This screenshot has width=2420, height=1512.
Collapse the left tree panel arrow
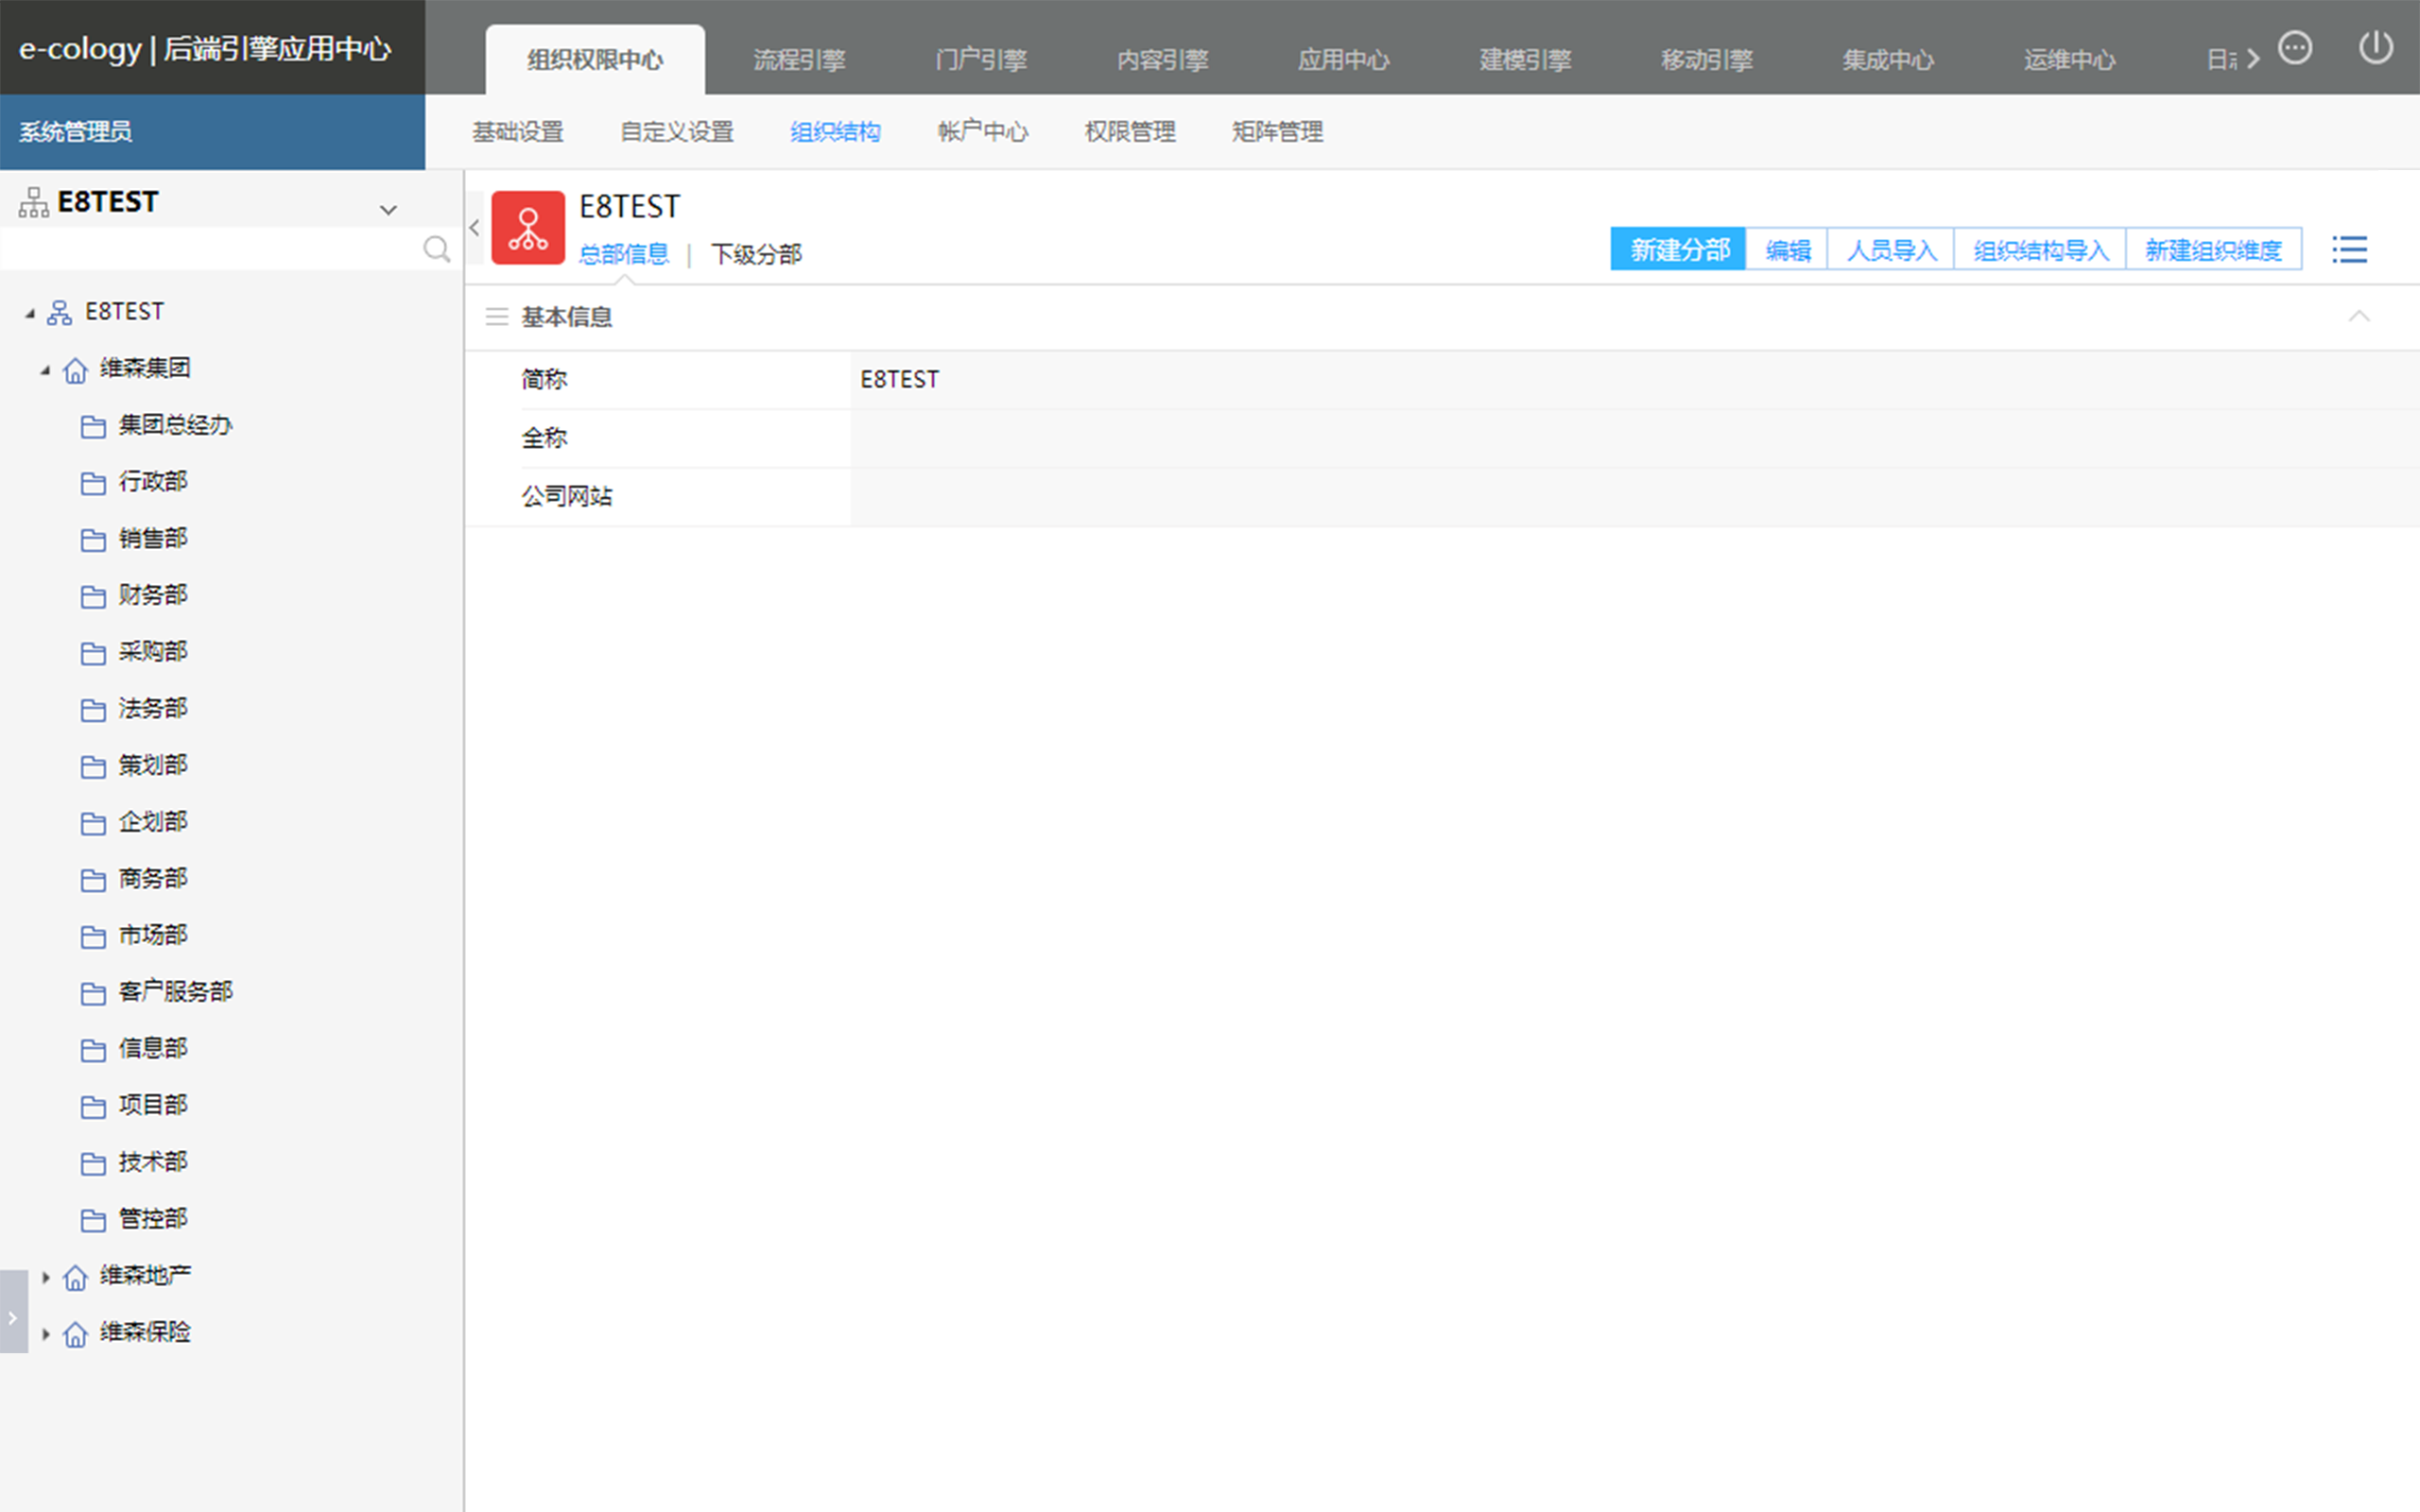pos(475,228)
